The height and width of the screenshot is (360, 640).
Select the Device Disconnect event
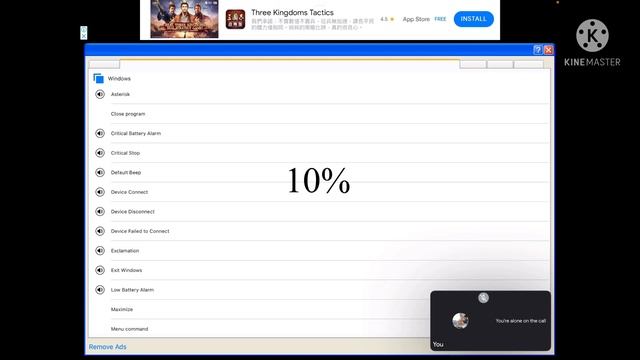click(133, 211)
